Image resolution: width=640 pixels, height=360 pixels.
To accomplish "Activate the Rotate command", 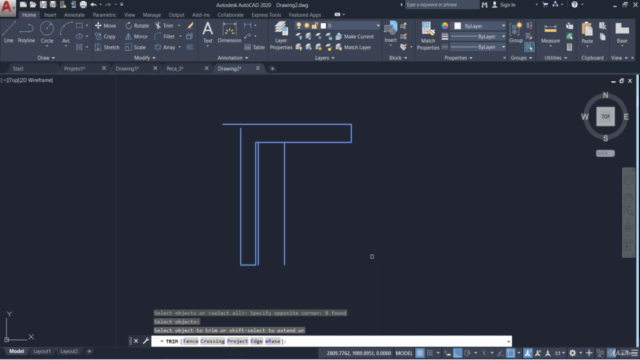I will pos(137,25).
